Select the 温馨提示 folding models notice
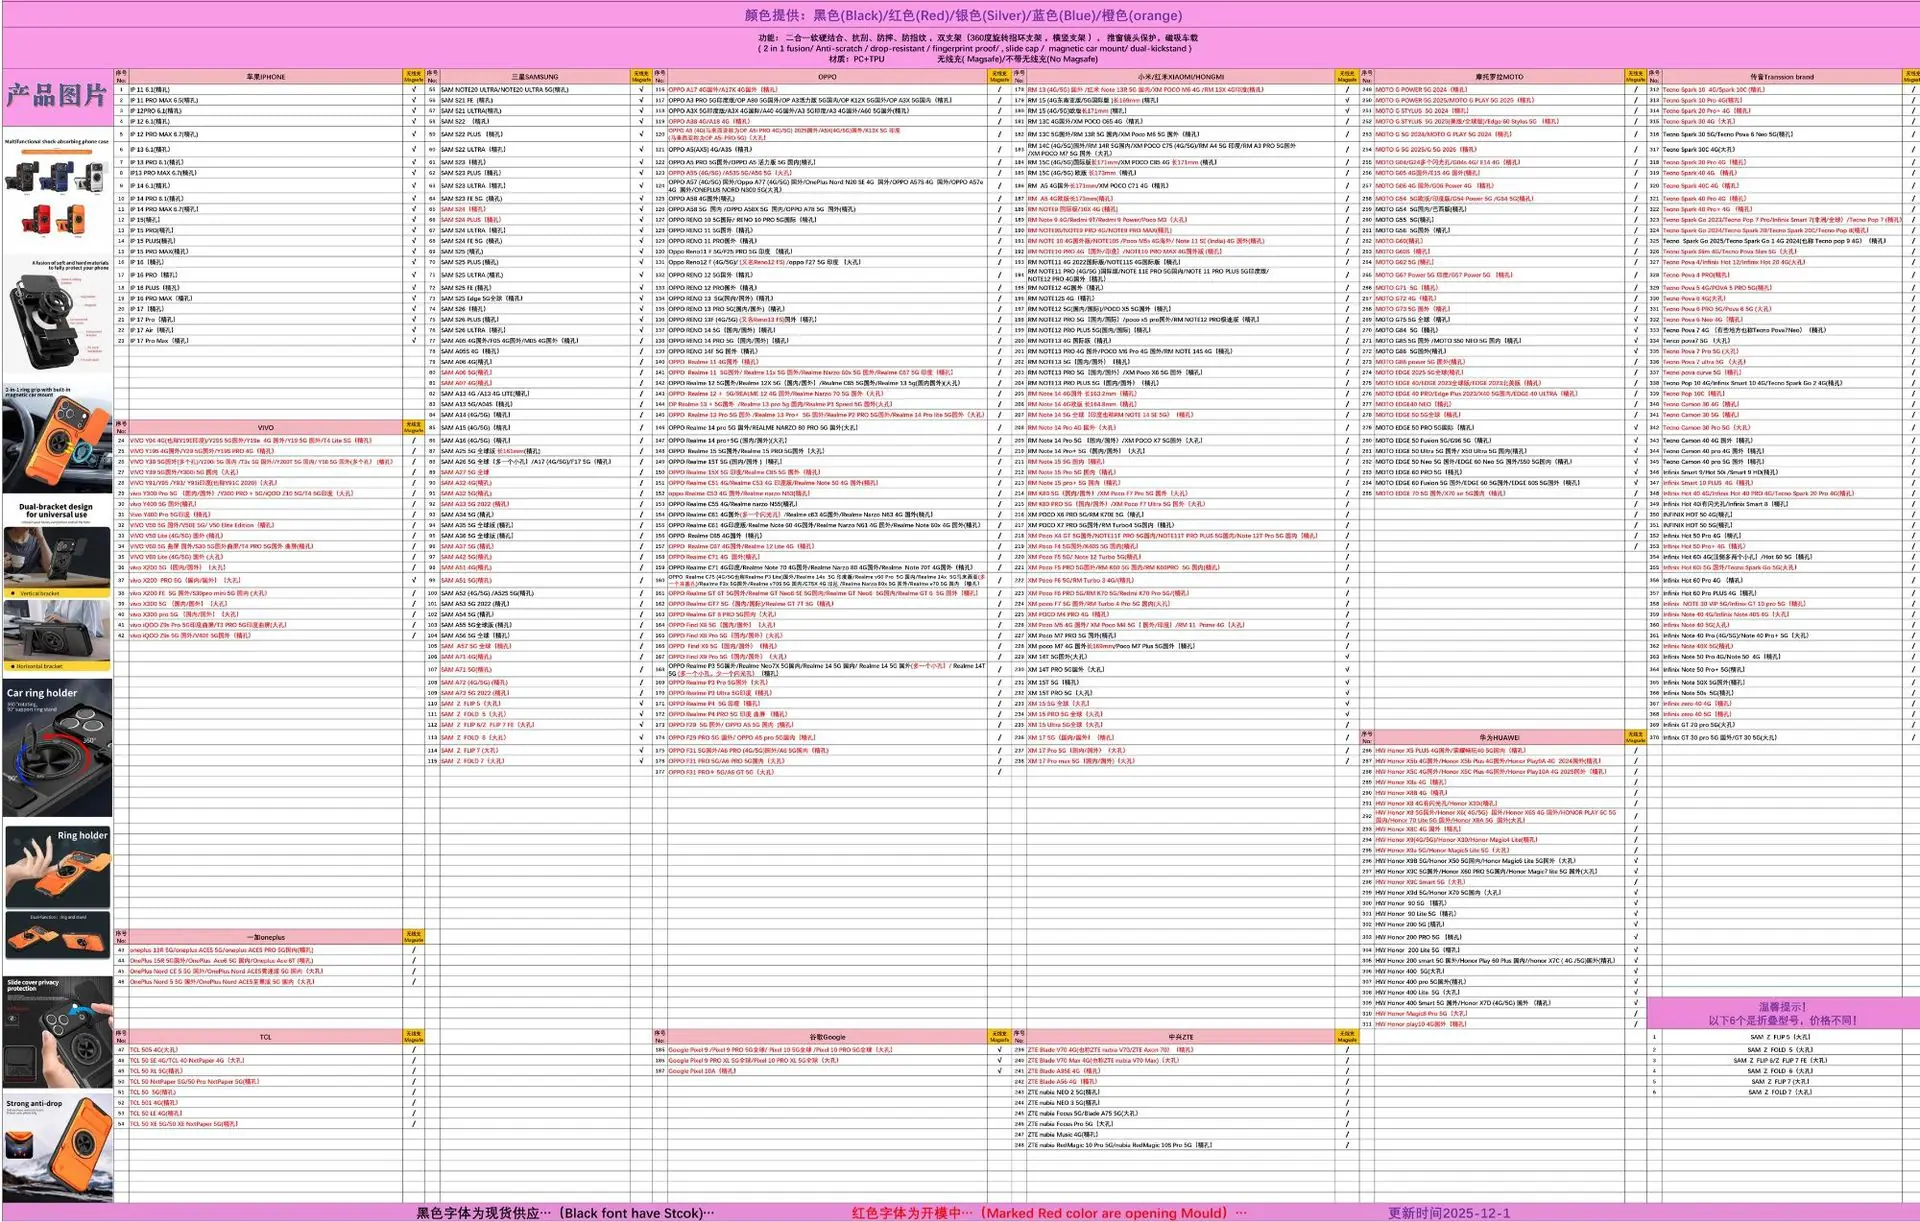This screenshot has width=1920, height=1222. (x=1782, y=1014)
